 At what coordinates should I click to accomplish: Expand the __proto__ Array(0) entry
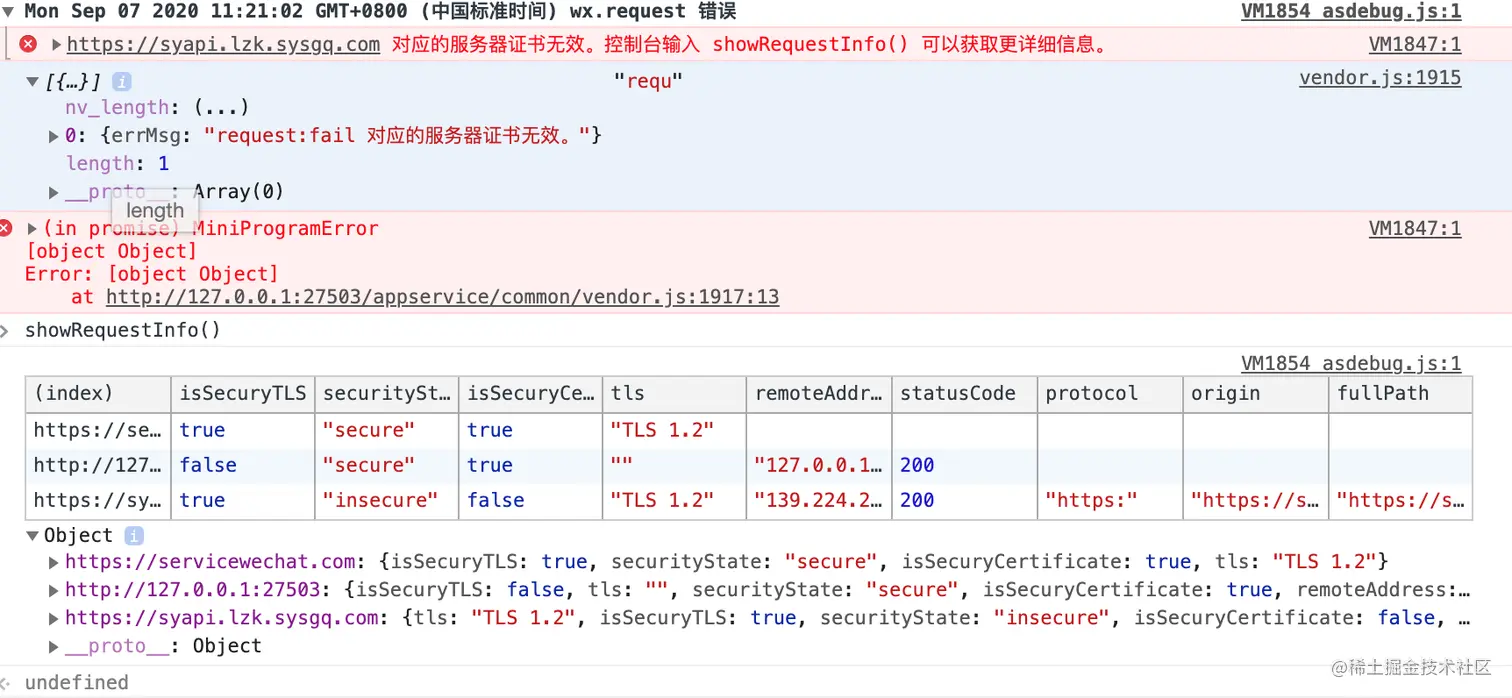click(x=54, y=191)
